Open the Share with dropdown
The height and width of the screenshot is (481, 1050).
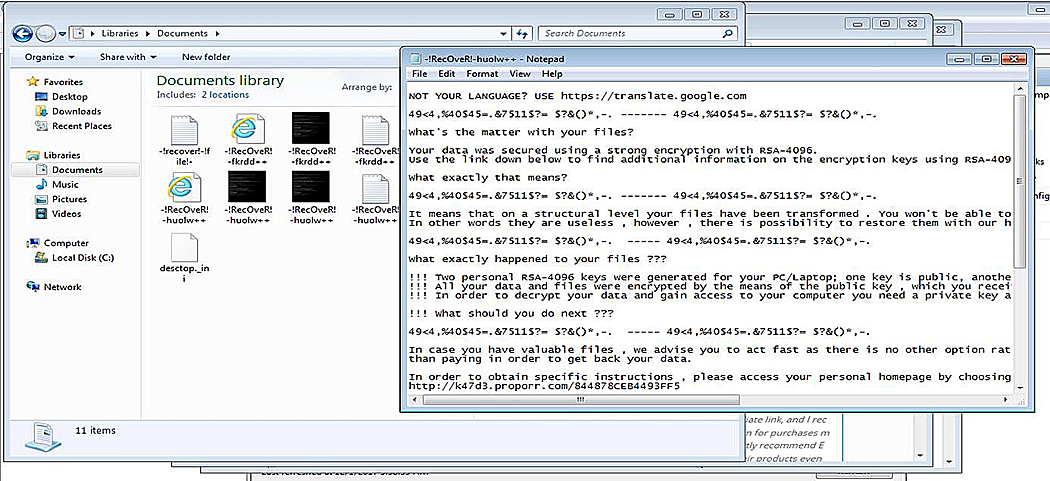tap(128, 57)
